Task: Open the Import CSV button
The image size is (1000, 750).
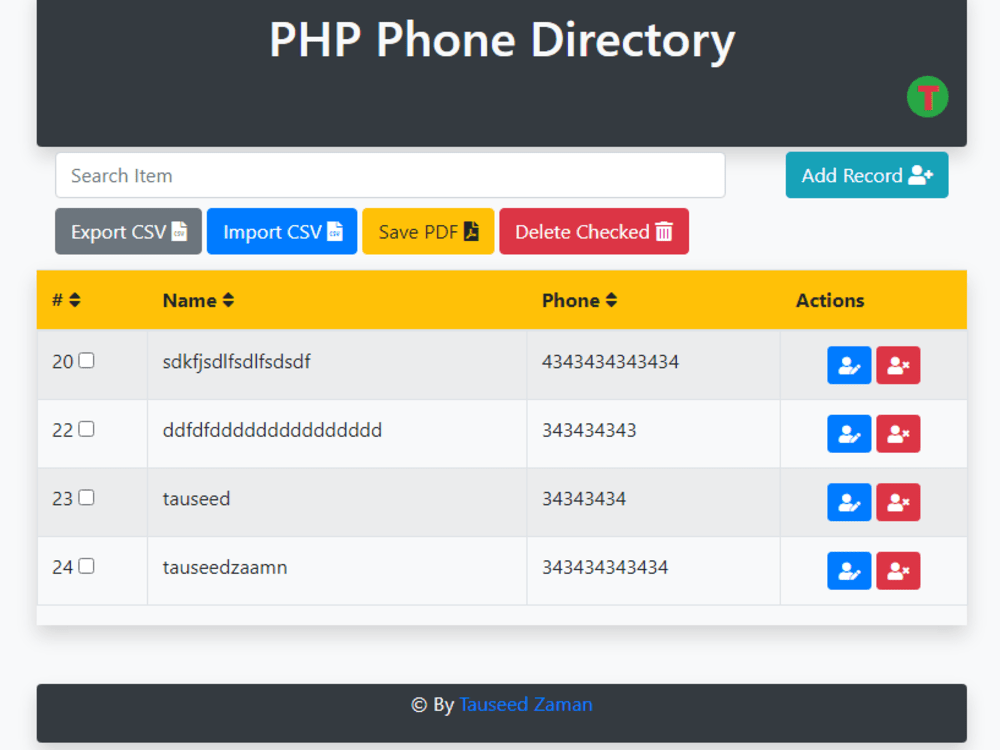Action: click(282, 232)
